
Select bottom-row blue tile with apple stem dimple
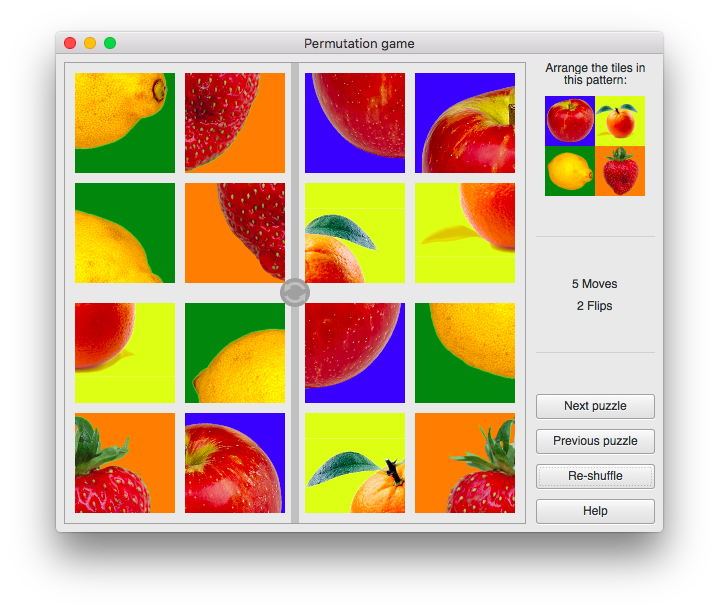pos(235,463)
